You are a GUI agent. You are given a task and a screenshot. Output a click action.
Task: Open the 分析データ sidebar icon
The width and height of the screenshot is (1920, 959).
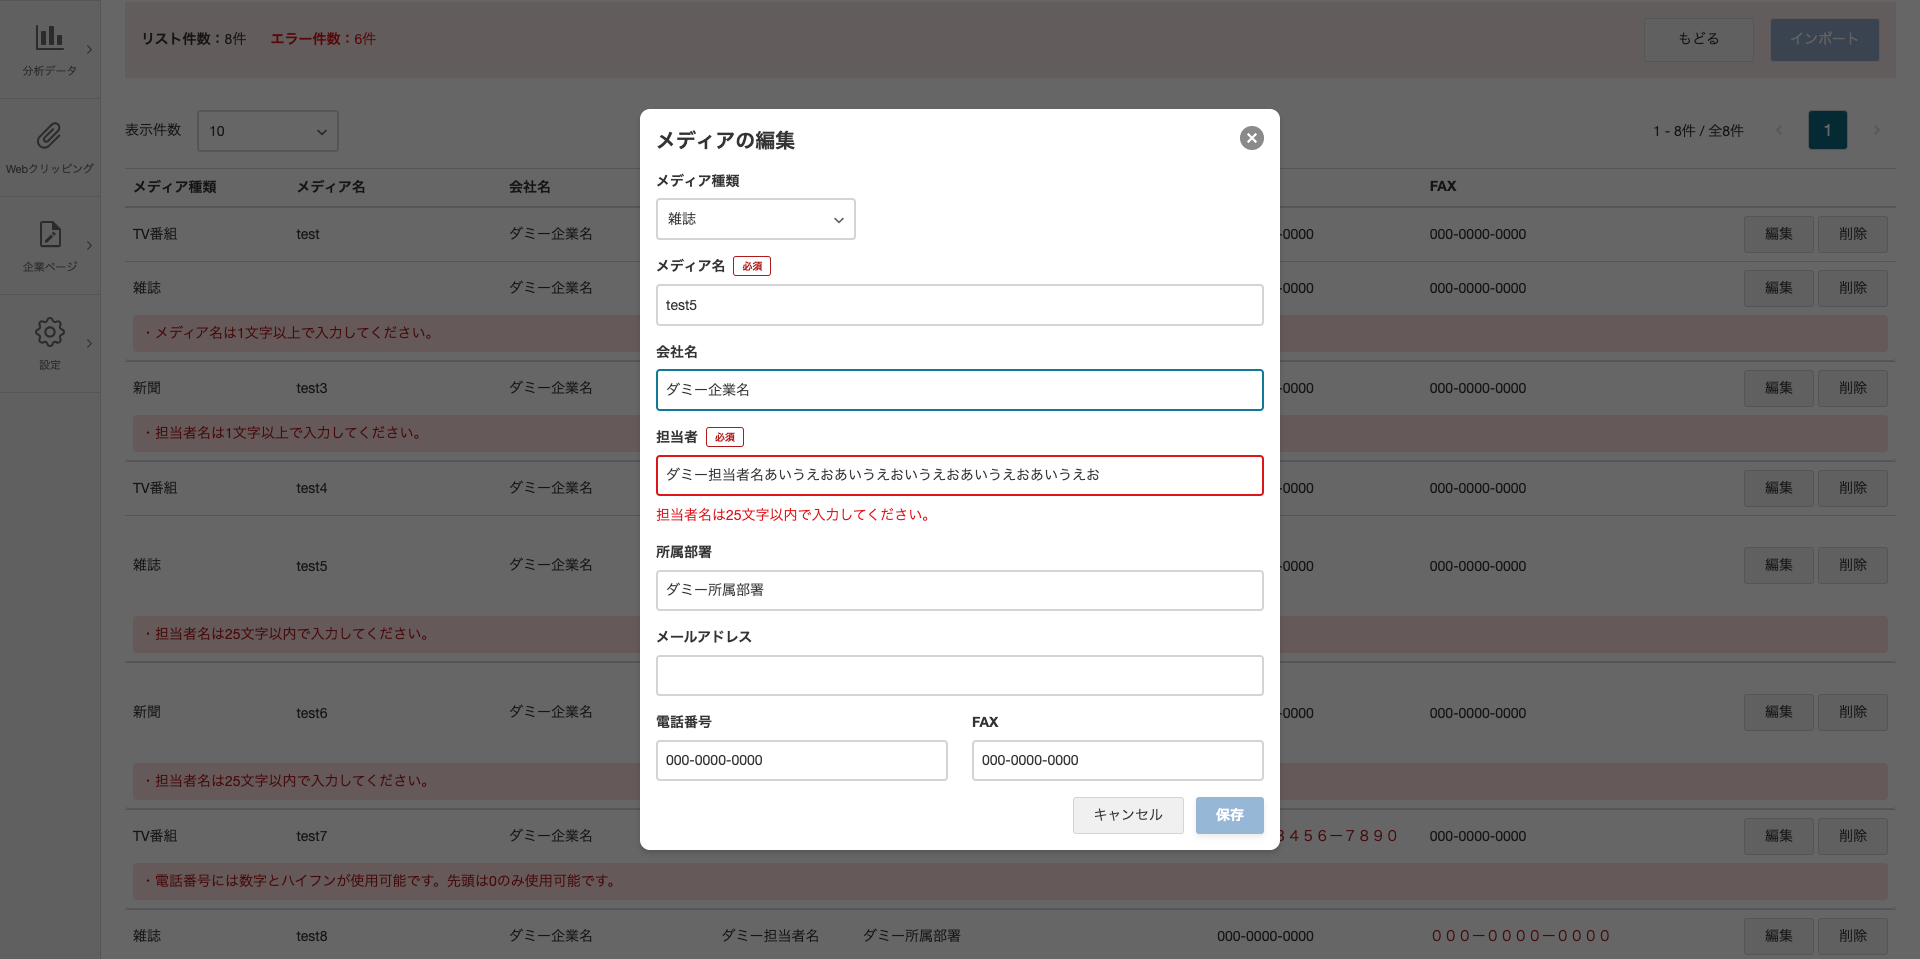tap(49, 38)
